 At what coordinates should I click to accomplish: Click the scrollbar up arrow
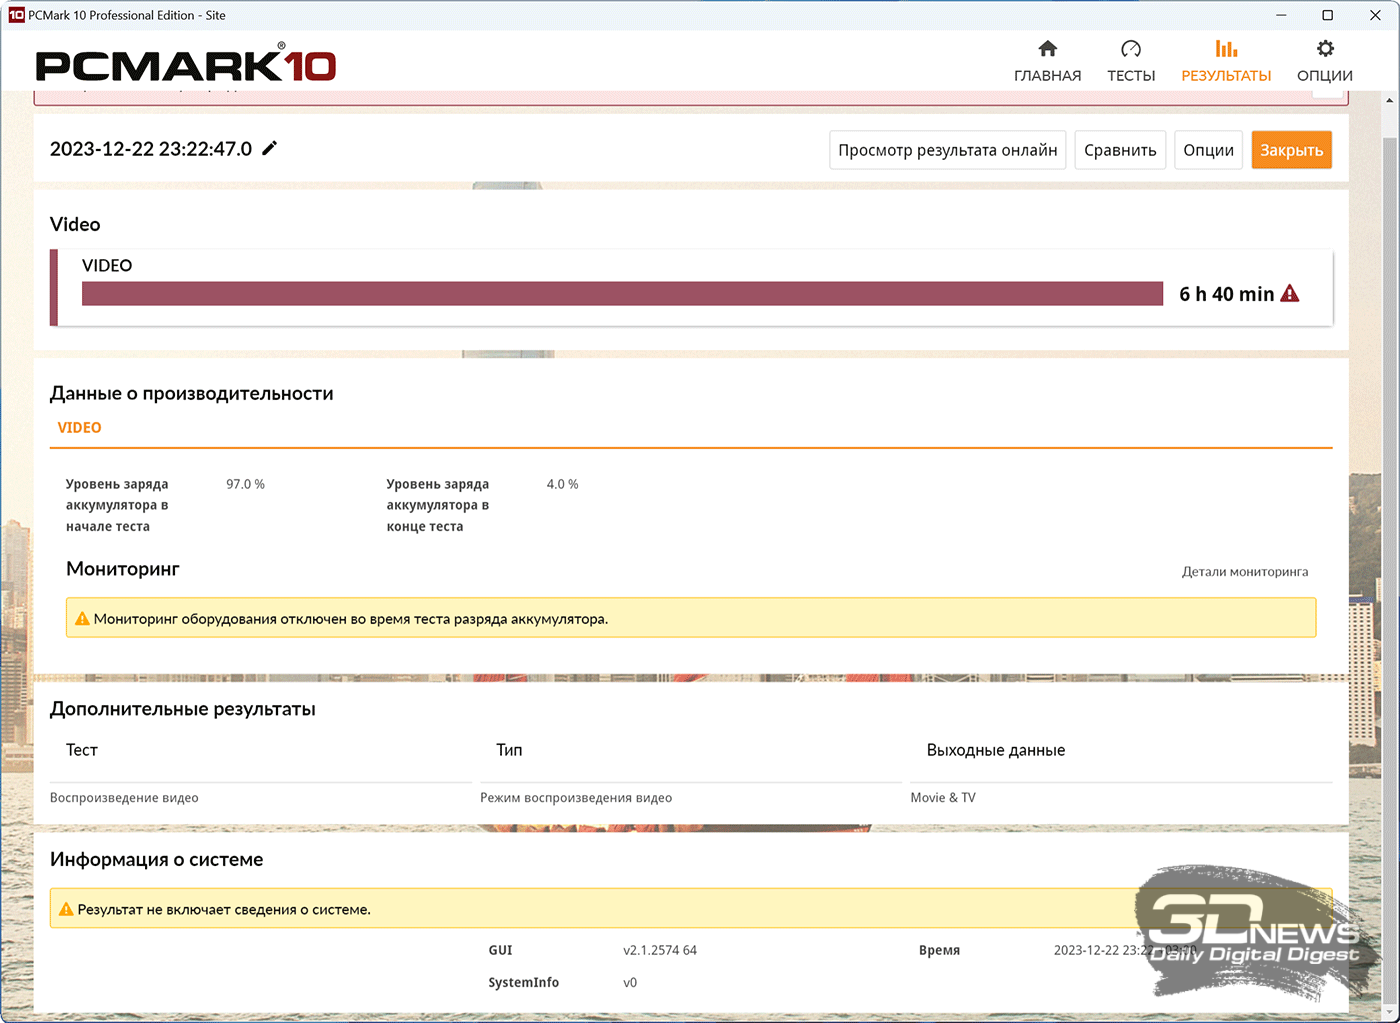[1389, 100]
